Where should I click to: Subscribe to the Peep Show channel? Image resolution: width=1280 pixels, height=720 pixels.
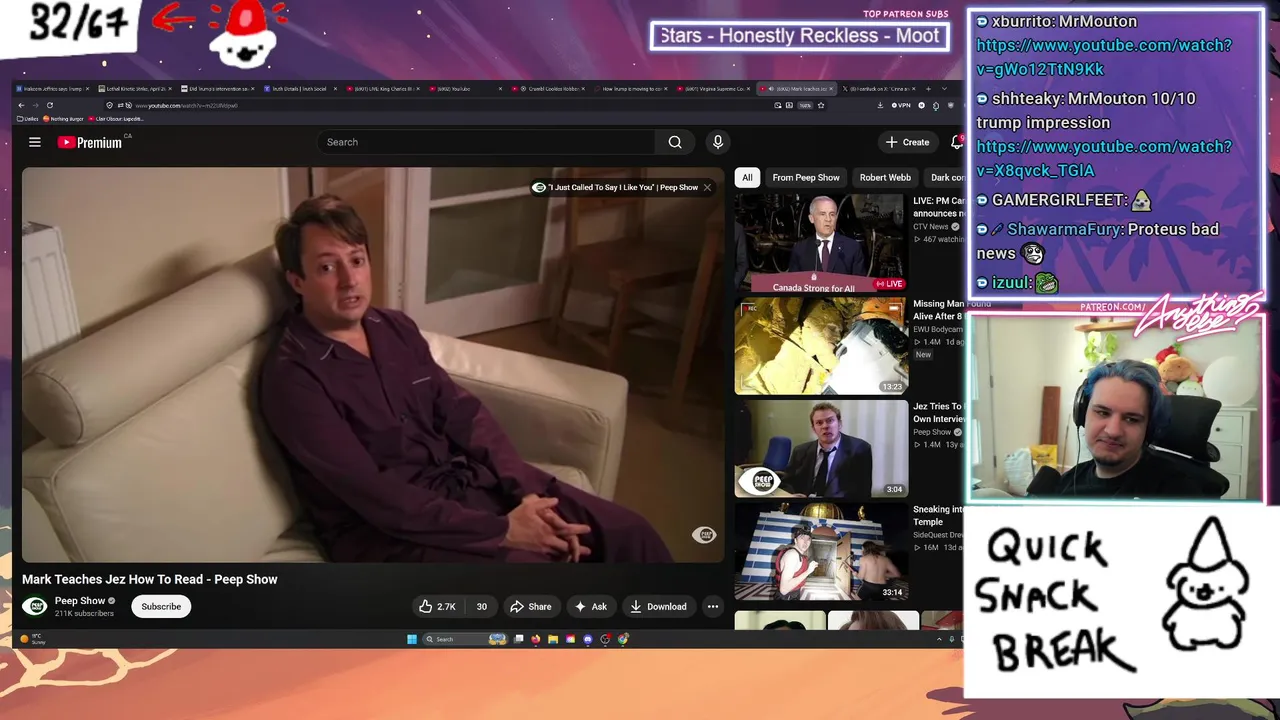(x=161, y=606)
